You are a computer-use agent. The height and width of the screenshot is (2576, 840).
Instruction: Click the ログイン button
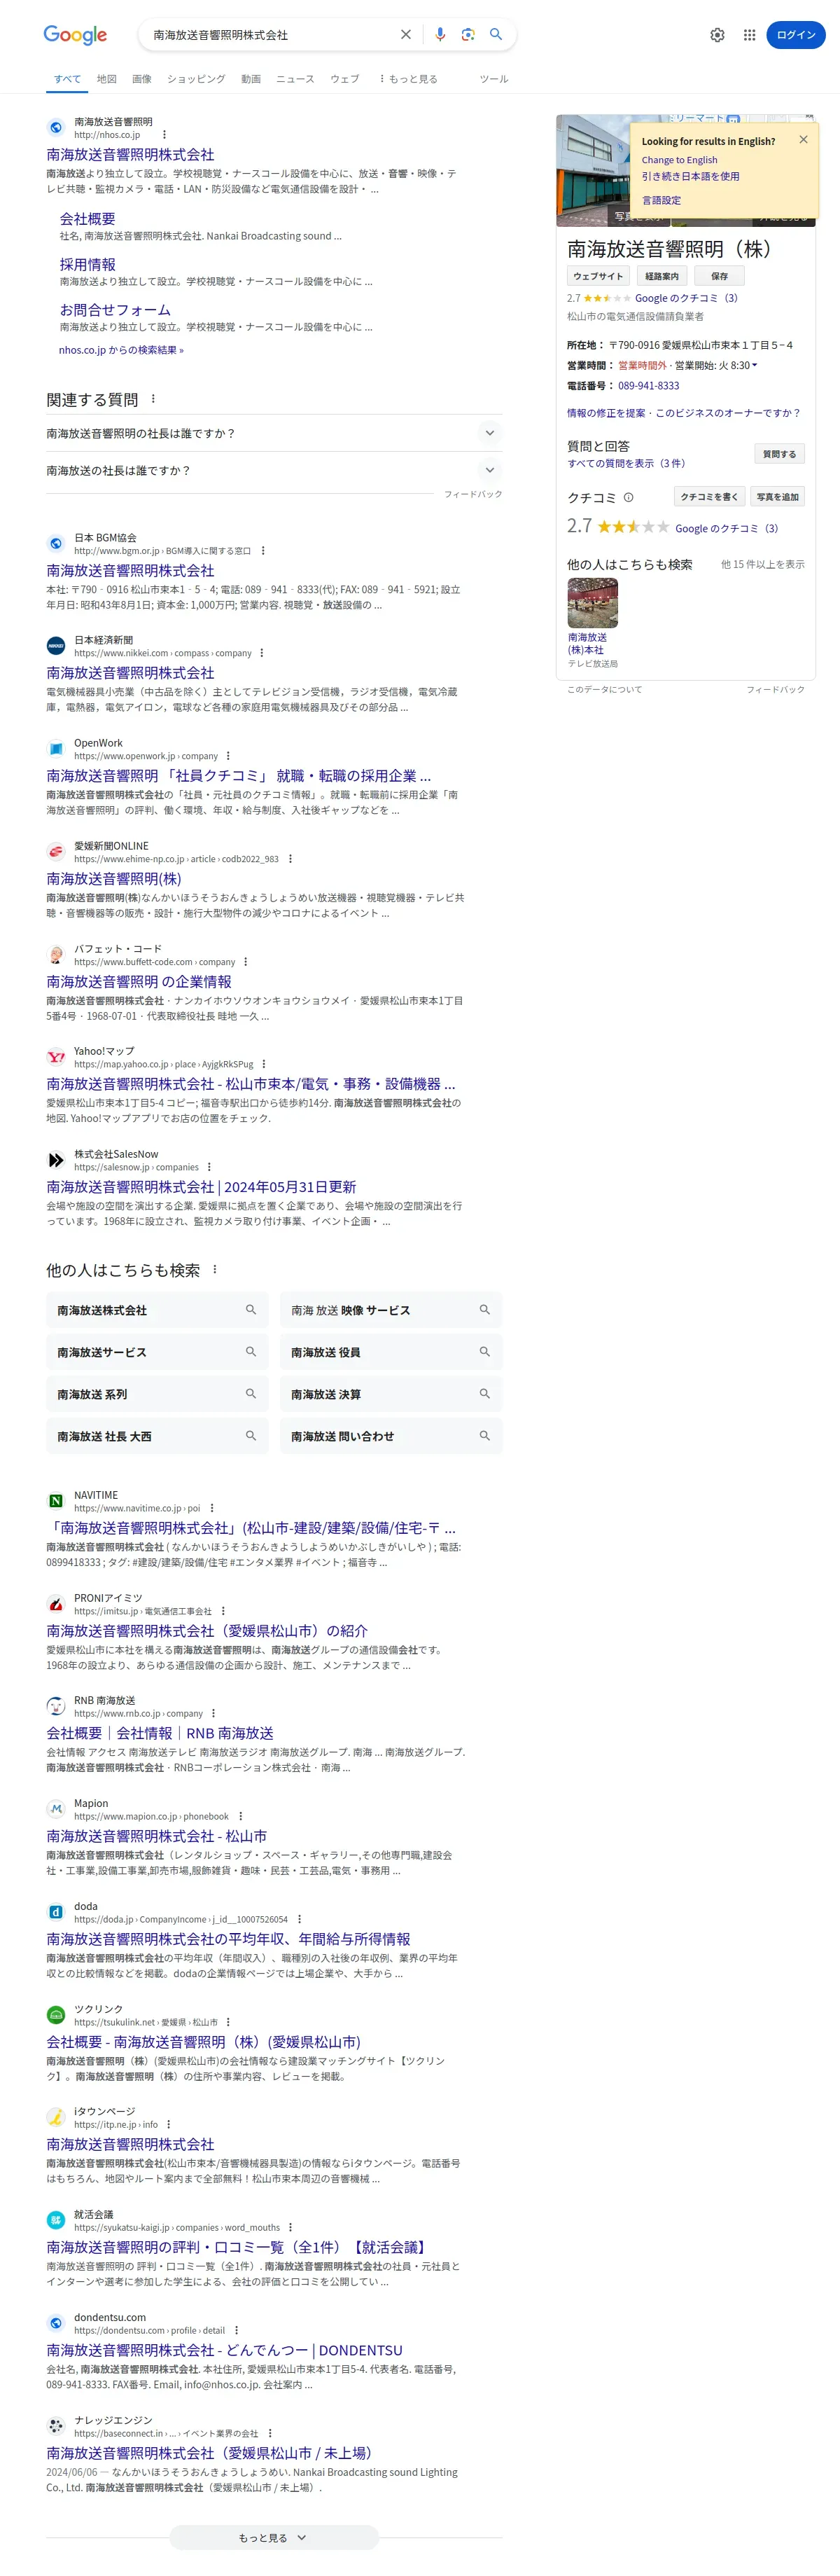click(x=796, y=35)
